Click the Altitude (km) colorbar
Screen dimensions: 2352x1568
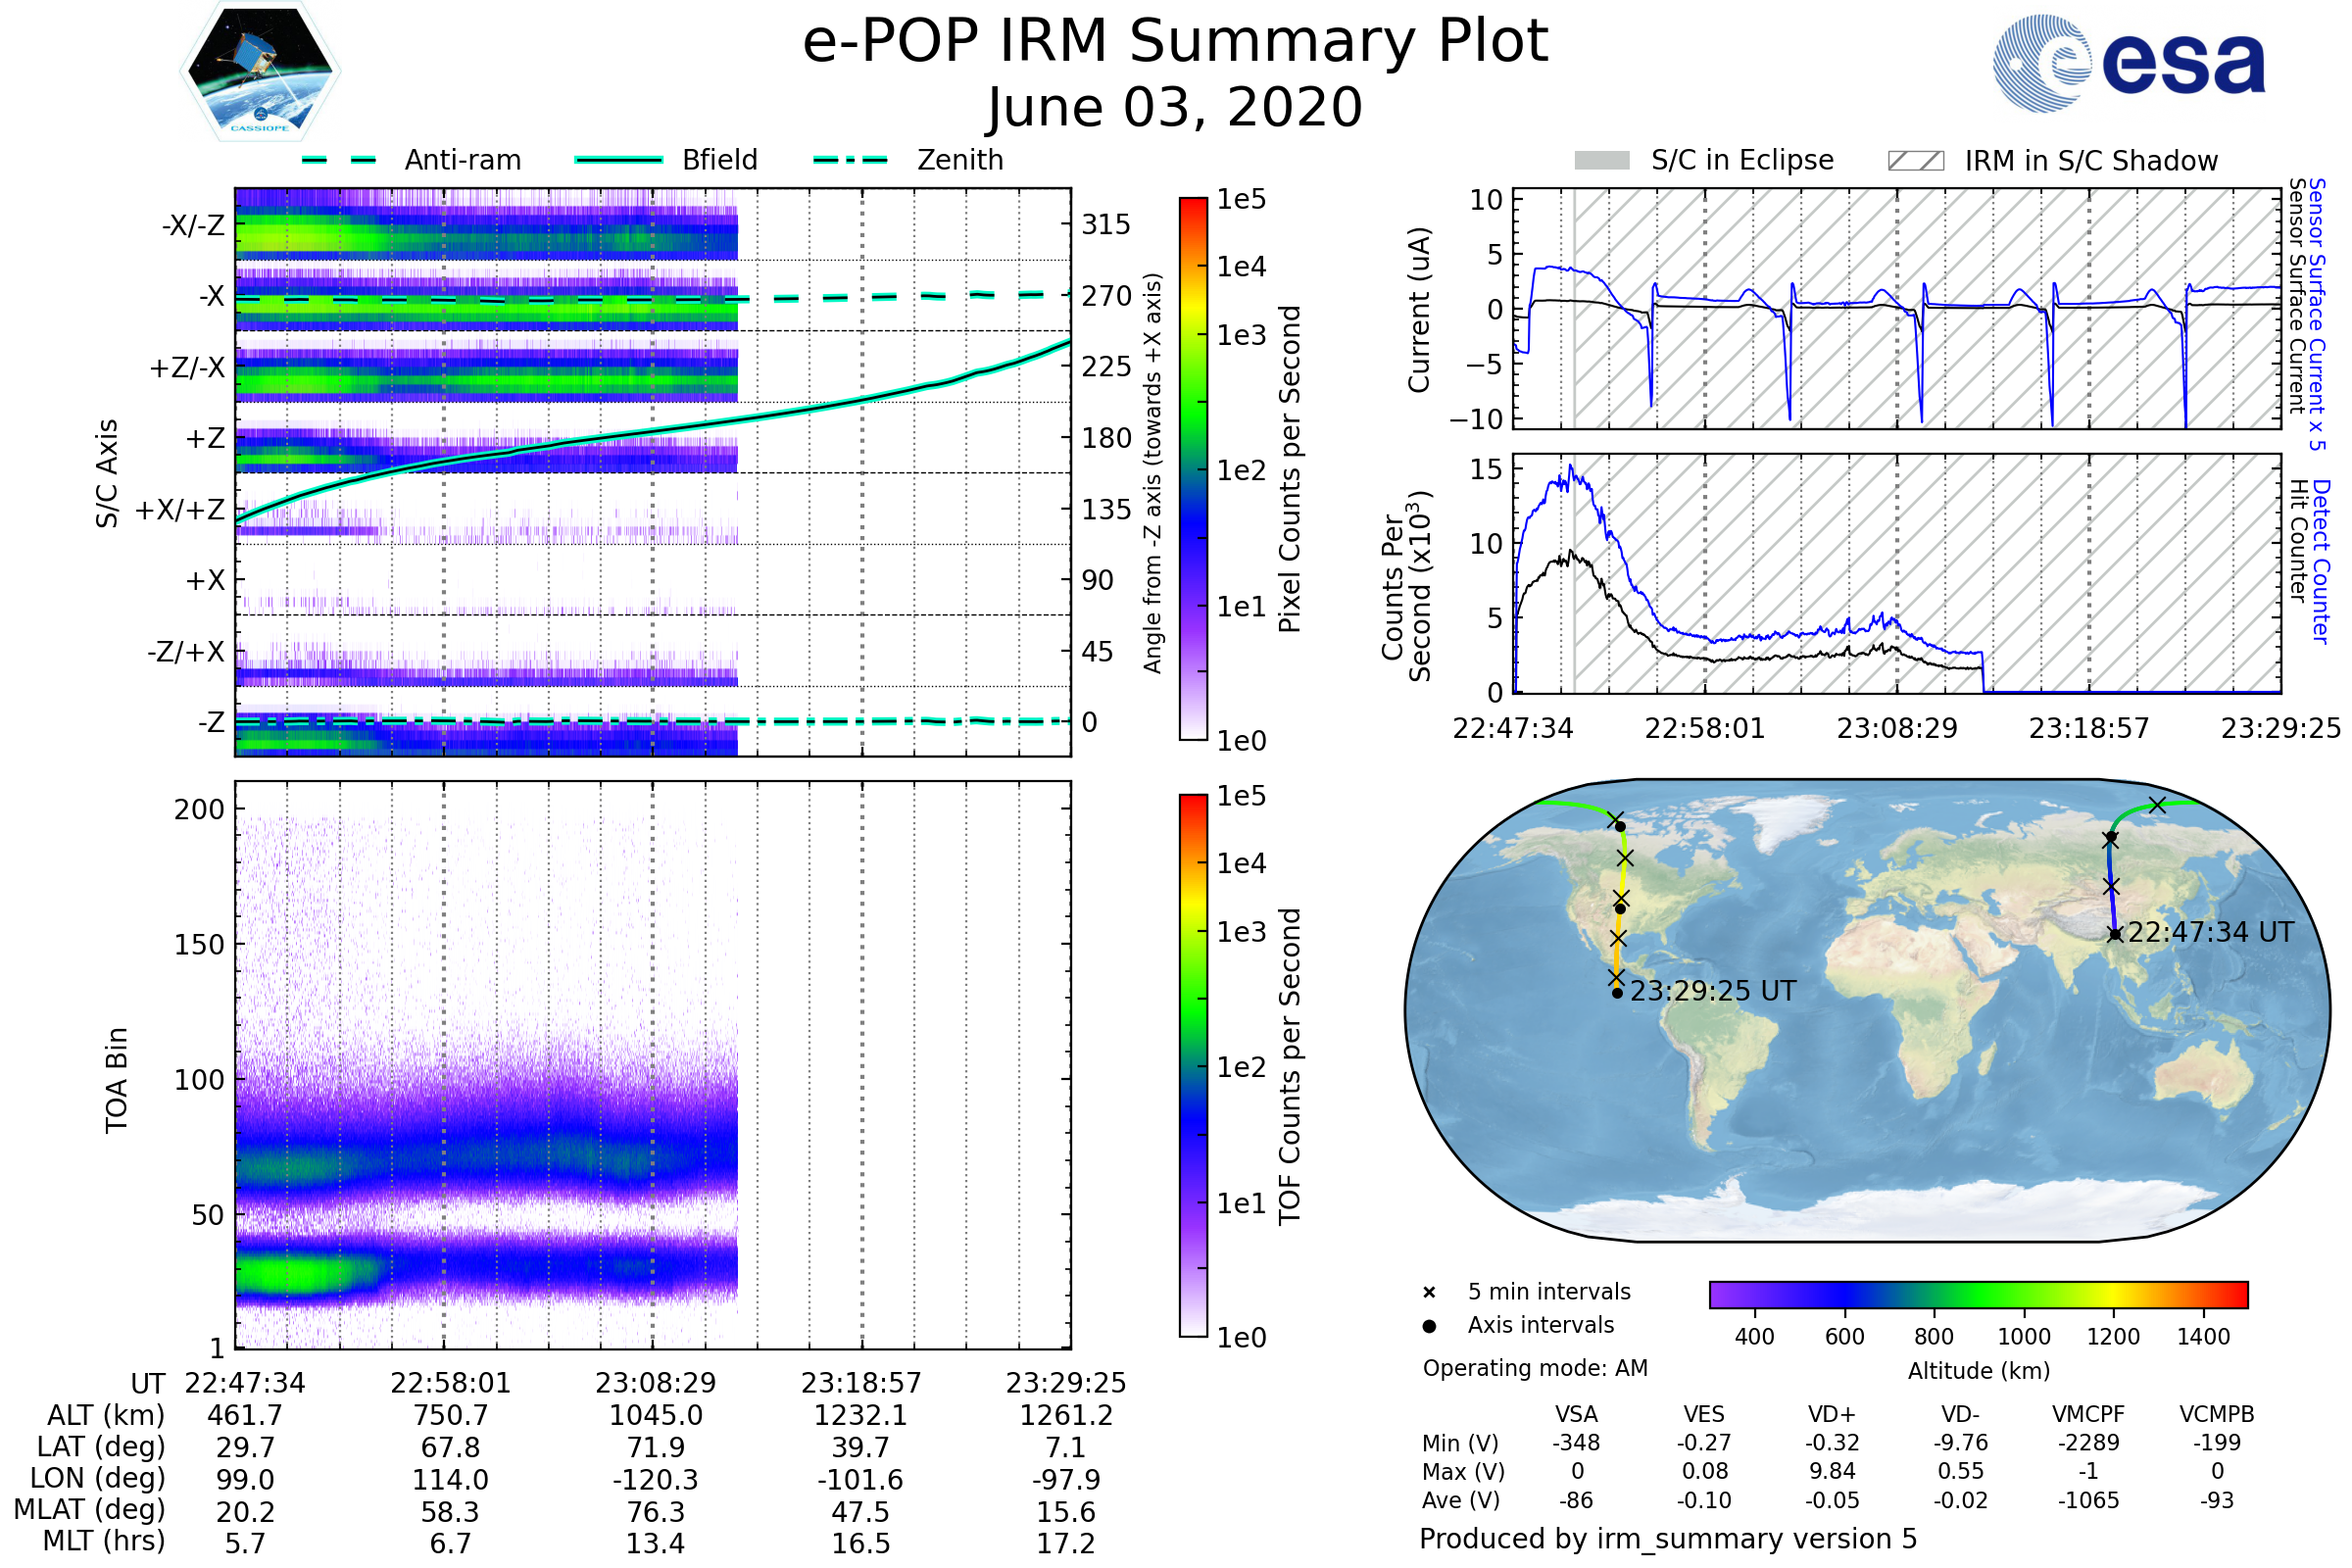[1978, 1294]
